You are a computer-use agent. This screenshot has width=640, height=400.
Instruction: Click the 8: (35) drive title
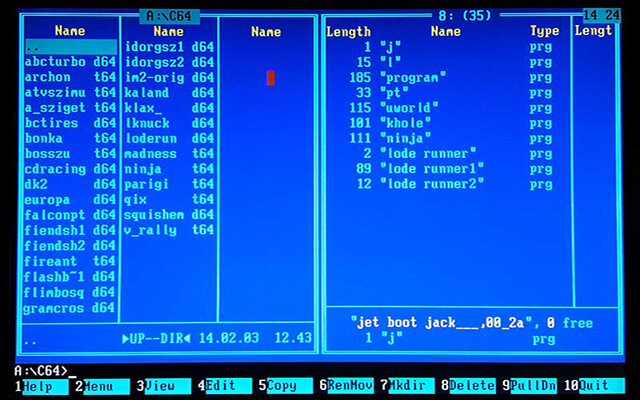pyautogui.click(x=465, y=16)
